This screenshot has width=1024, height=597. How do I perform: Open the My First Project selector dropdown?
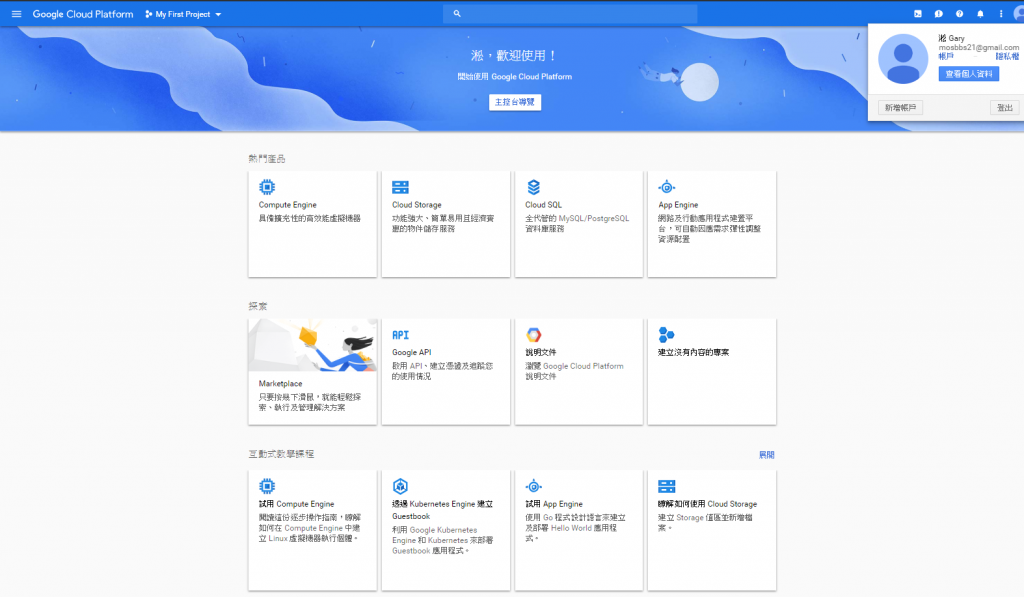184,14
